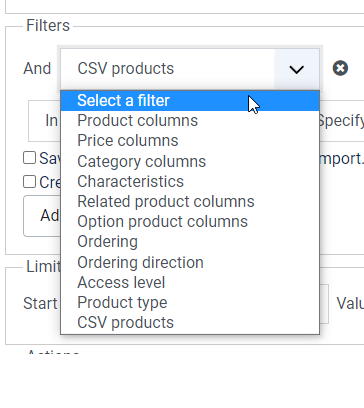Image resolution: width=364 pixels, height=408 pixels.
Task: Select Related product columns option
Action: pyautogui.click(x=190, y=202)
